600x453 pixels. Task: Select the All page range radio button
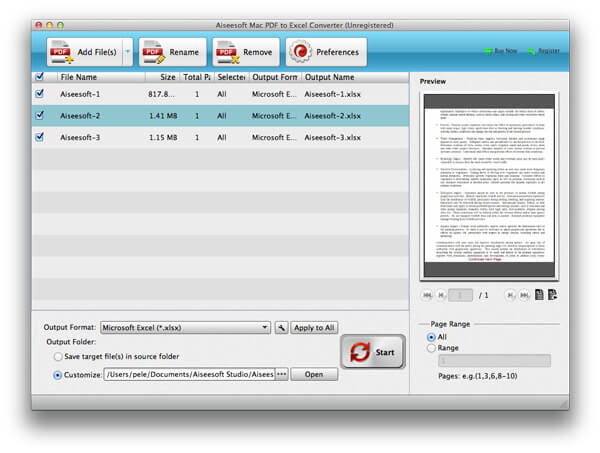(431, 337)
